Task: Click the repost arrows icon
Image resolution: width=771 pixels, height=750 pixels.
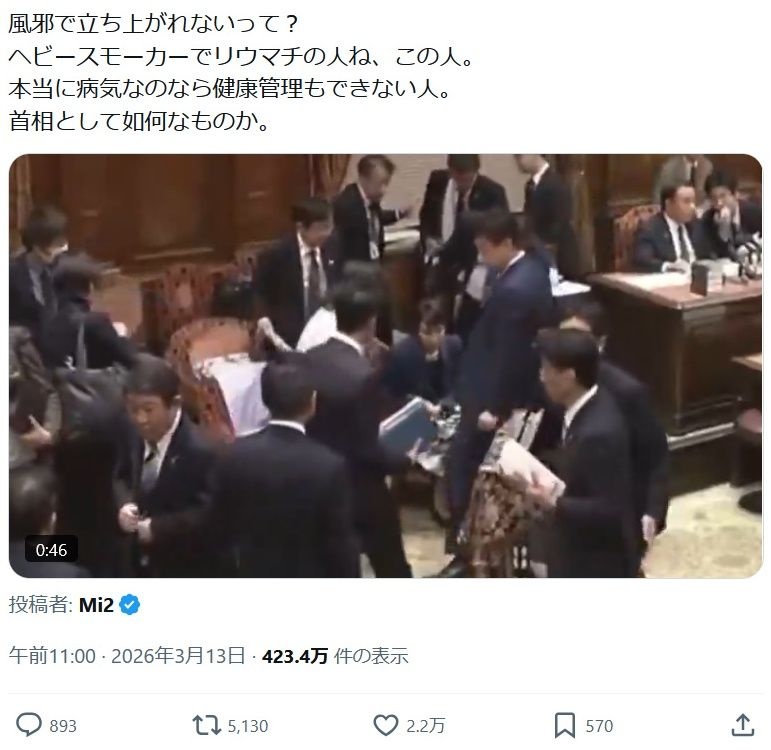Action: (x=206, y=725)
